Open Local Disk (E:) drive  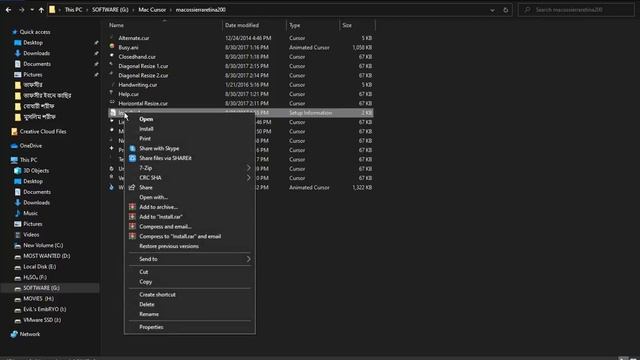[x=40, y=267]
